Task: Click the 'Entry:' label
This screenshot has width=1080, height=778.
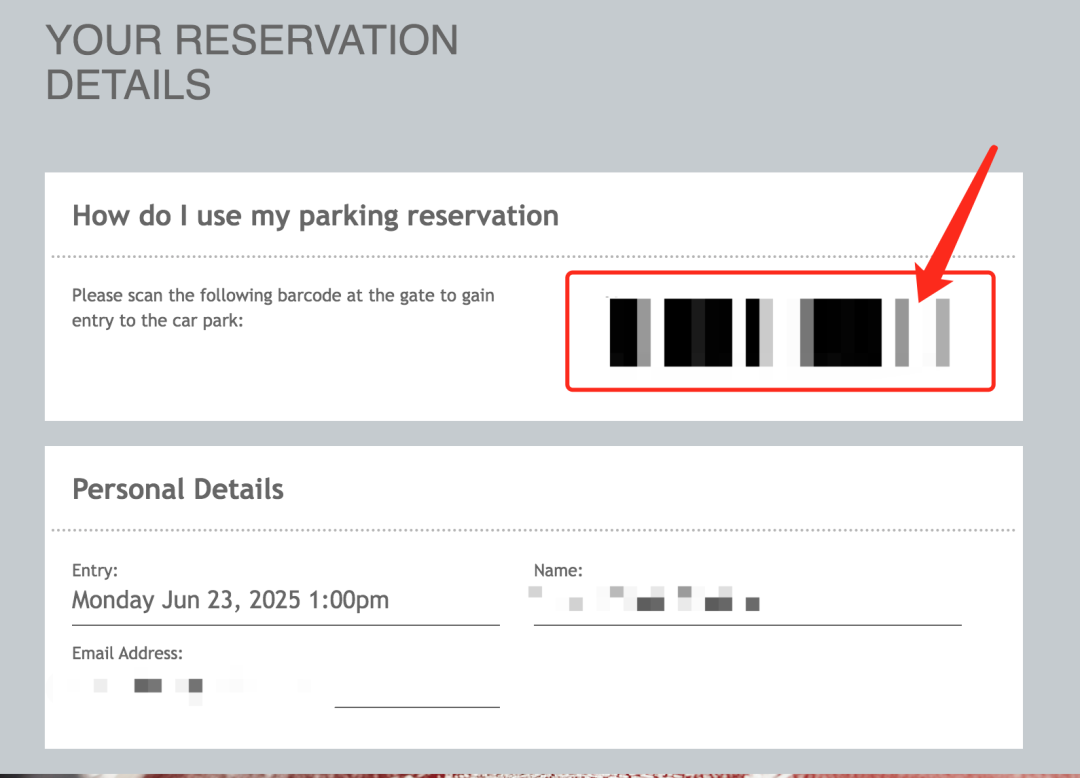Action: 95,570
